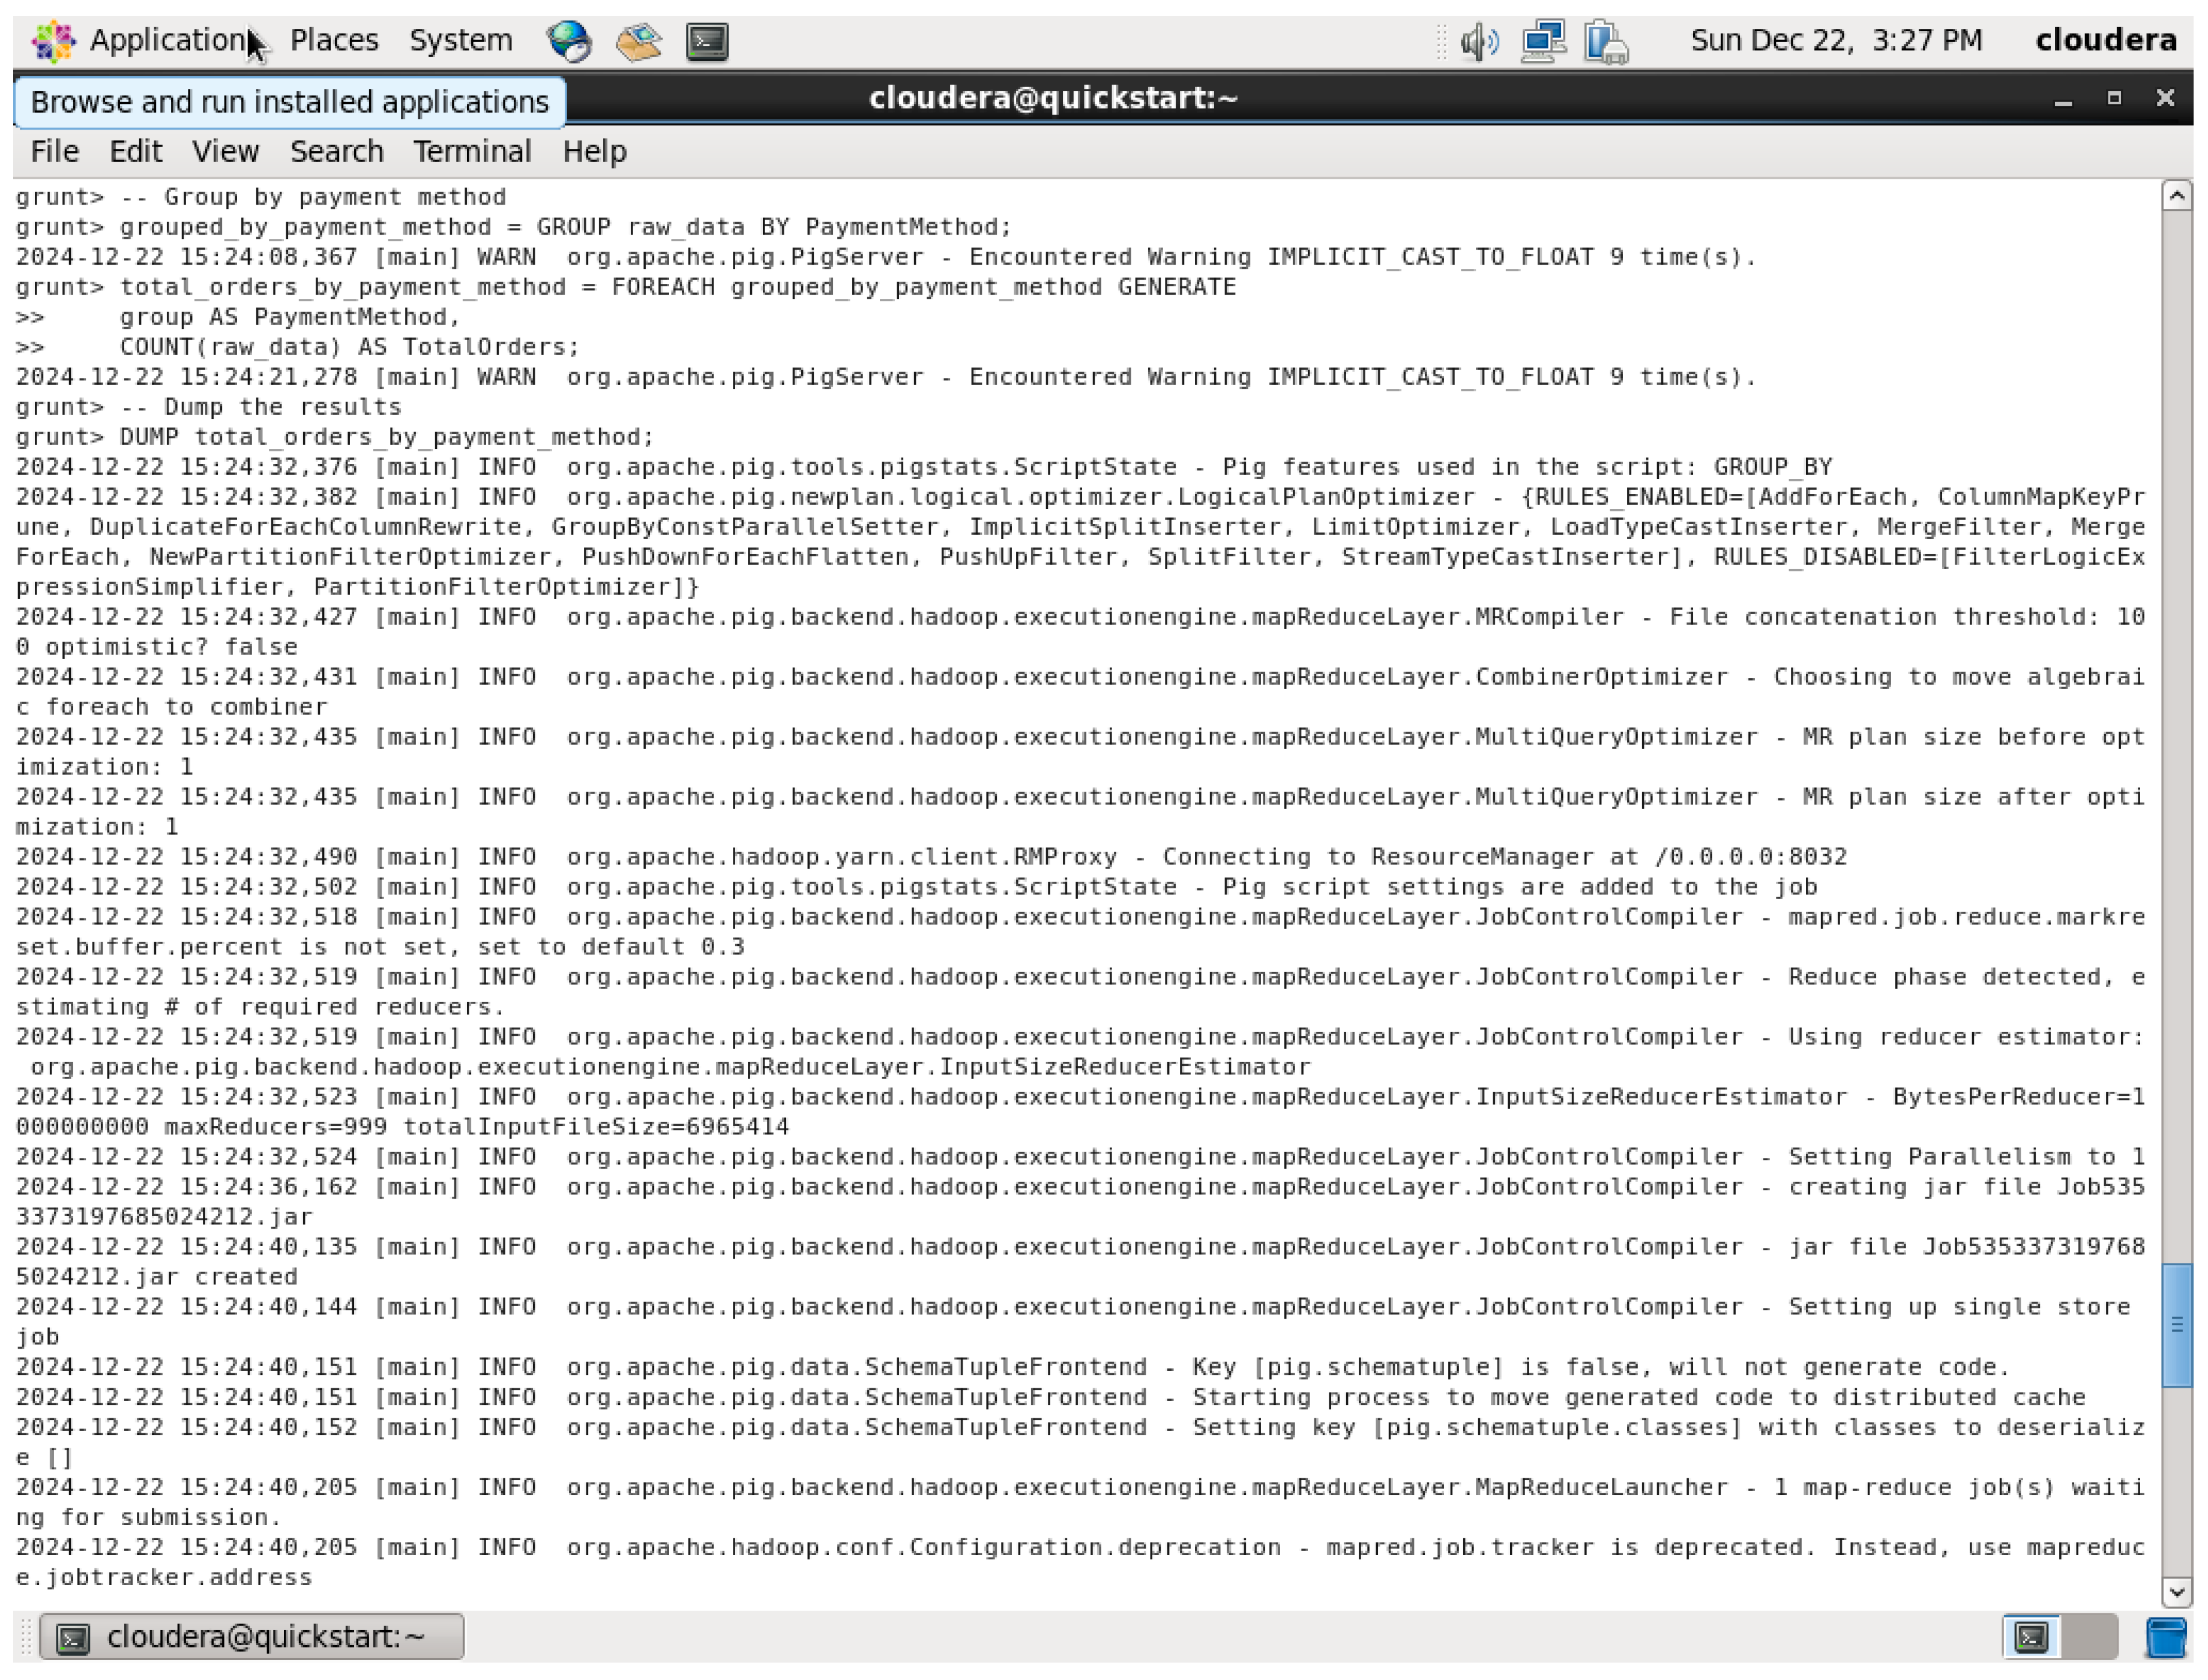Check the battery power icon in the tray

pyautogui.click(x=1605, y=41)
